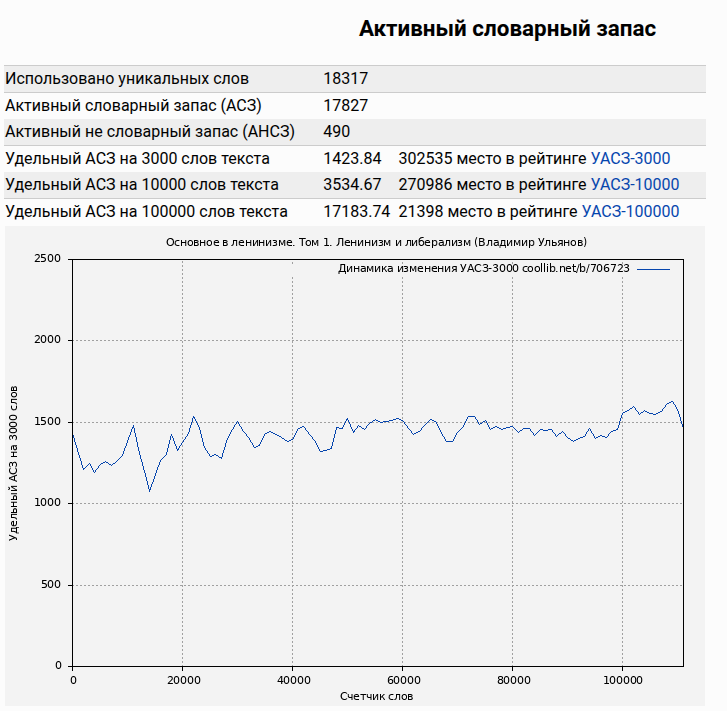Screen dimensions: 727x711
Task: Click the label Активный не словарный запас (АНСЗ)
Action: coord(148,131)
